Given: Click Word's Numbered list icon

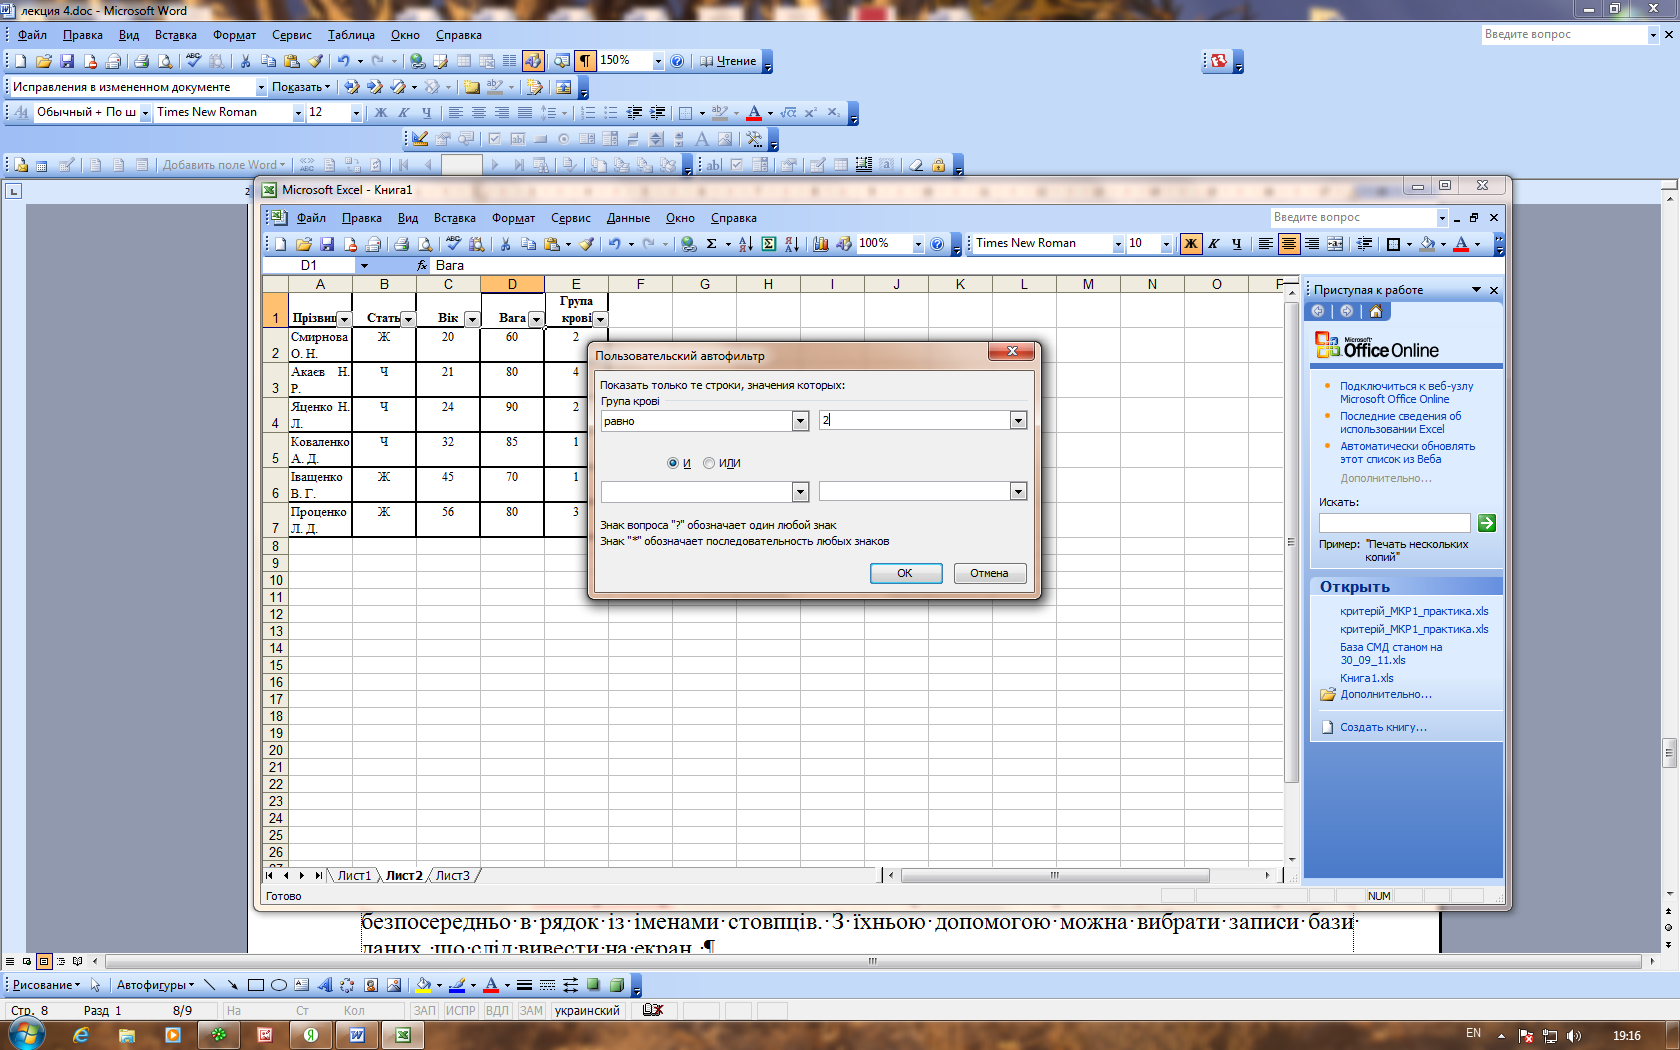Looking at the screenshot, I should (x=588, y=113).
